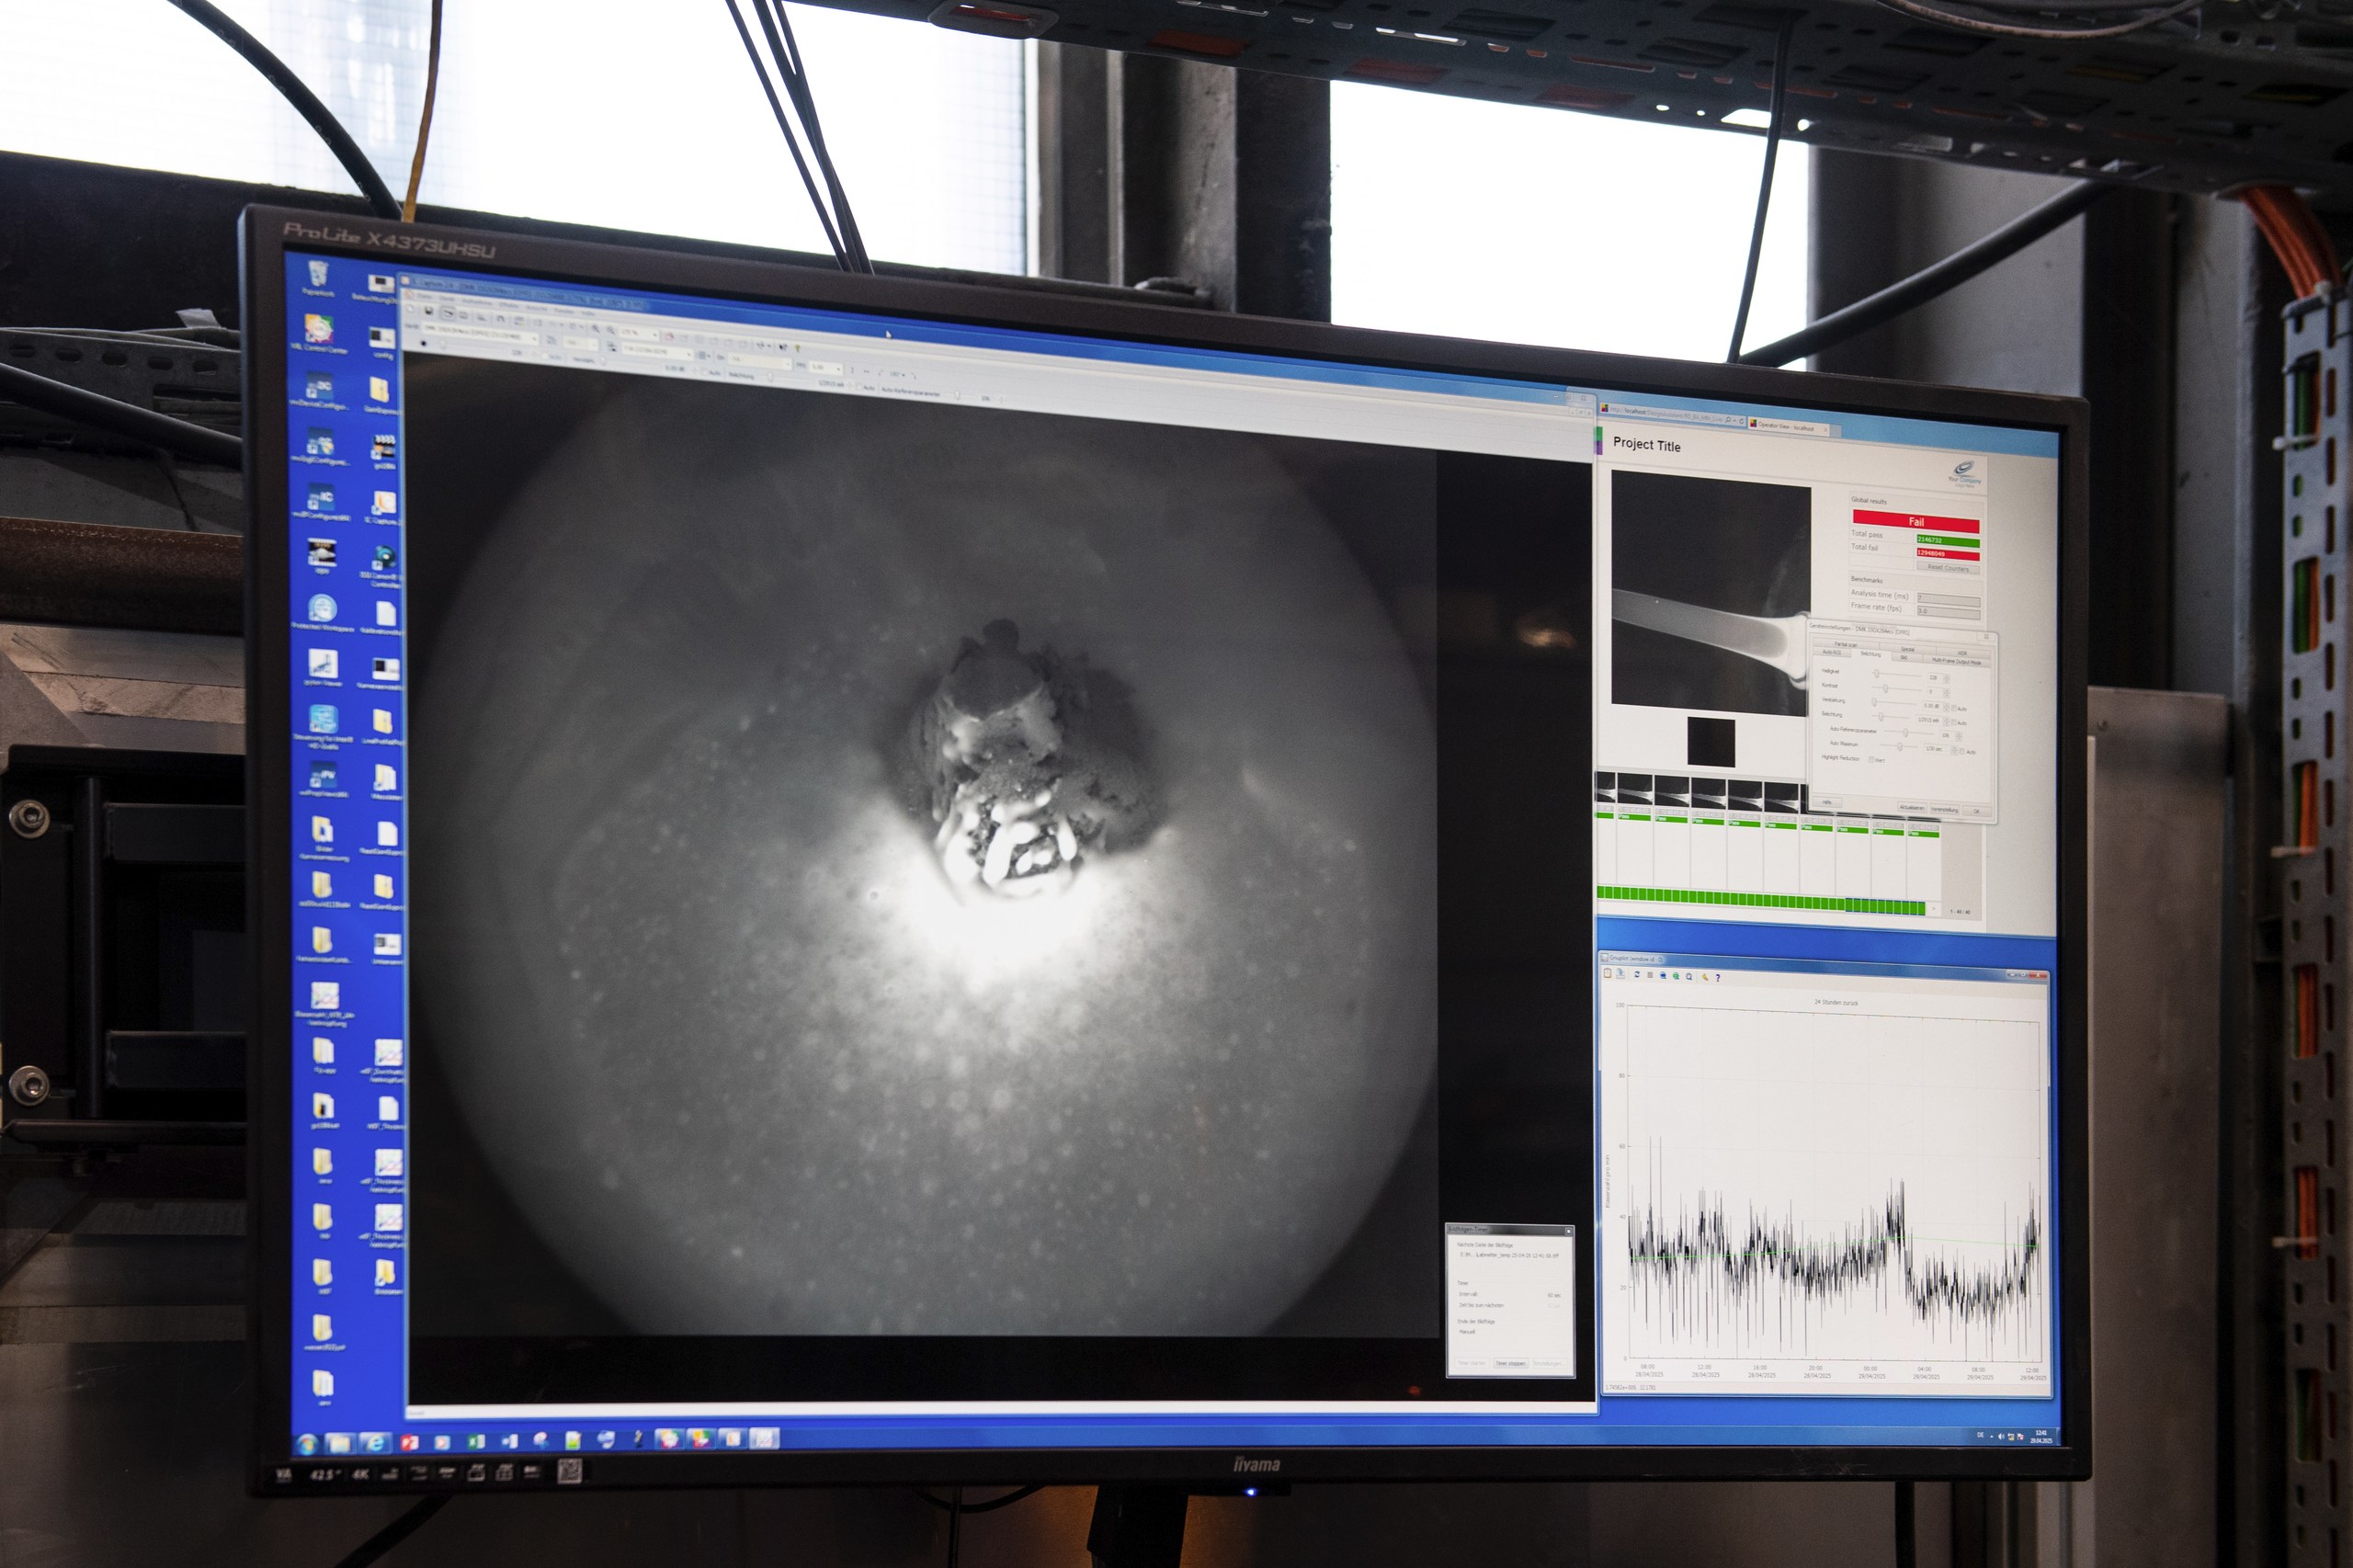
Task: Click the help question mark in Gnuplot toolbar
Action: [1718, 978]
